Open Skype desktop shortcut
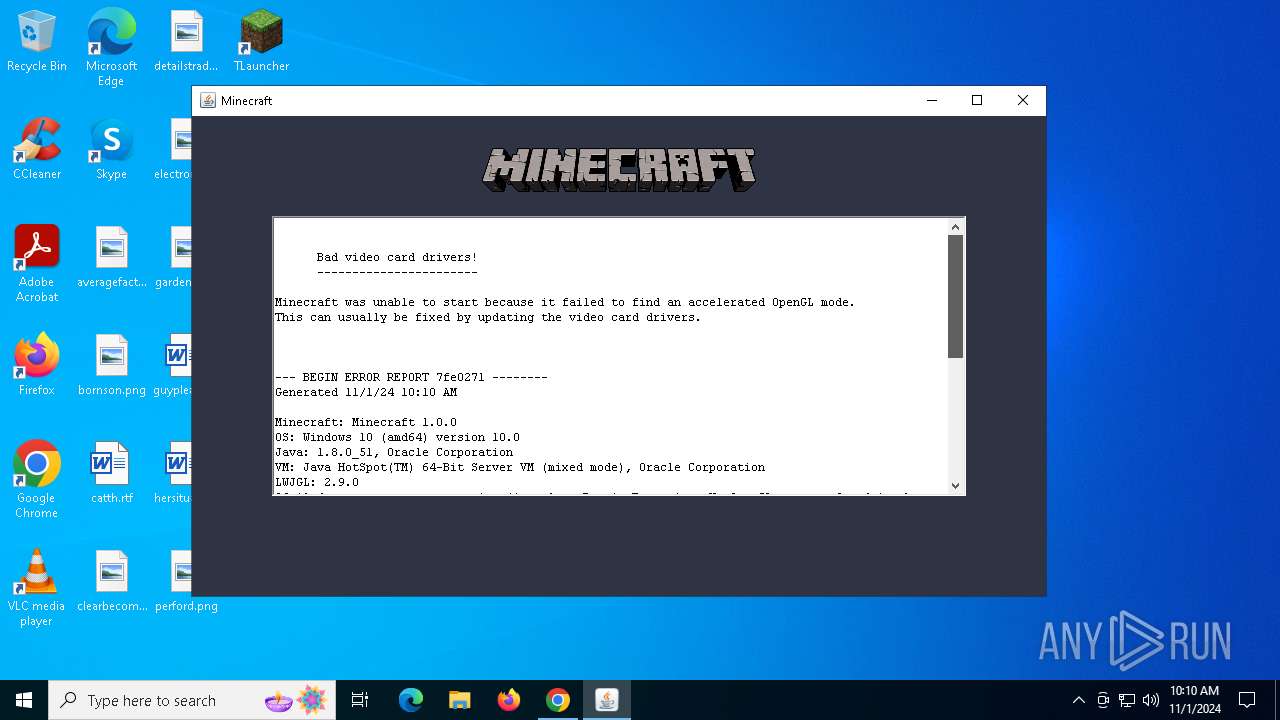Image resolution: width=1280 pixels, height=720 pixels. pyautogui.click(x=111, y=149)
